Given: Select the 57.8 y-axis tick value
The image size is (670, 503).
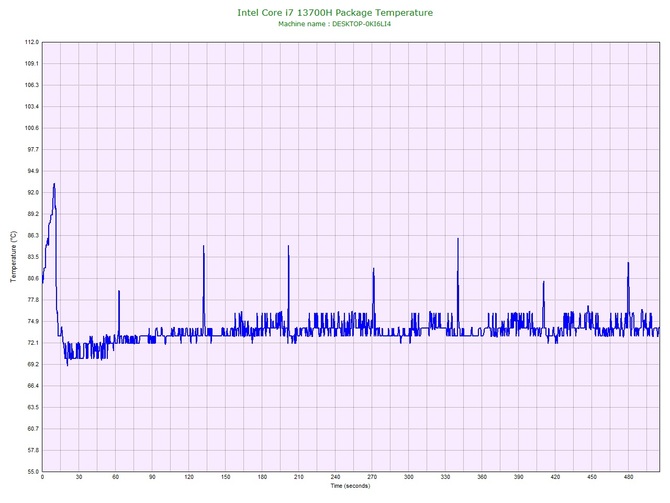Looking at the screenshot, I should click(33, 450).
